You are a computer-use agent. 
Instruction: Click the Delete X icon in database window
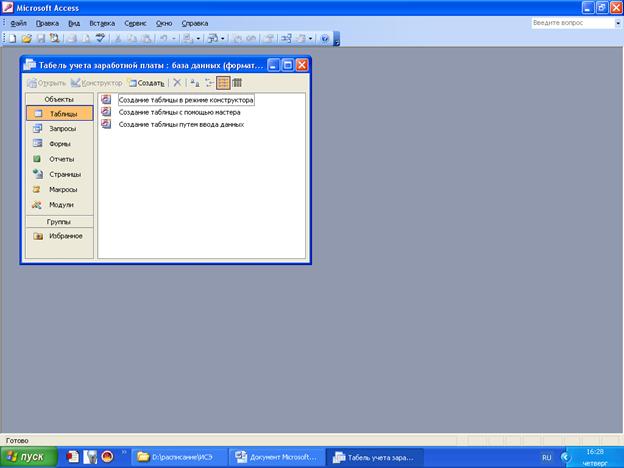[x=177, y=83]
